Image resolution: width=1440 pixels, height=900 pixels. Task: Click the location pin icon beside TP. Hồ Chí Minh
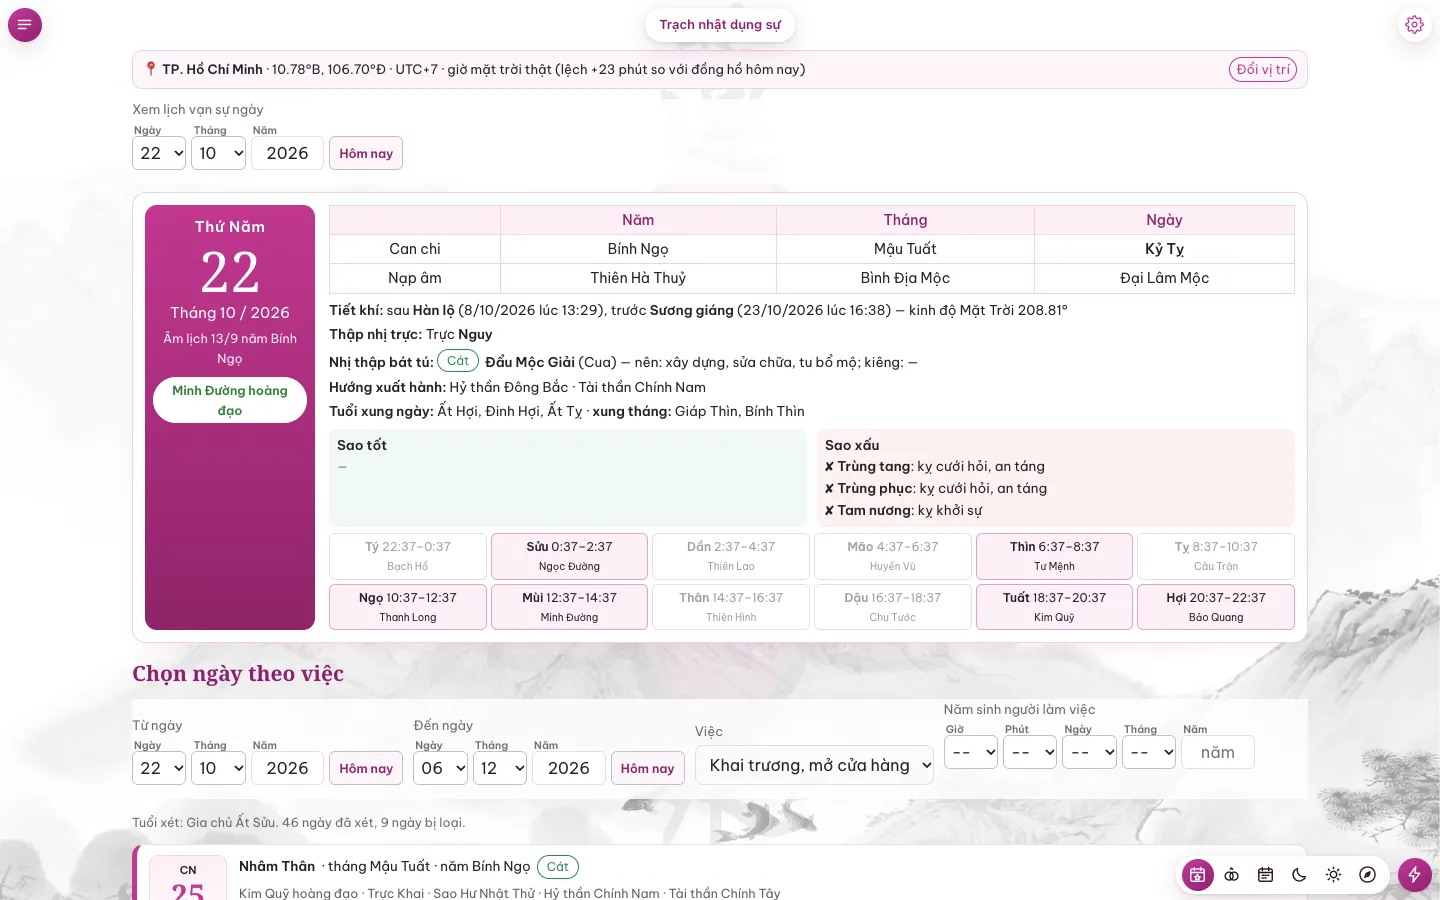point(151,69)
